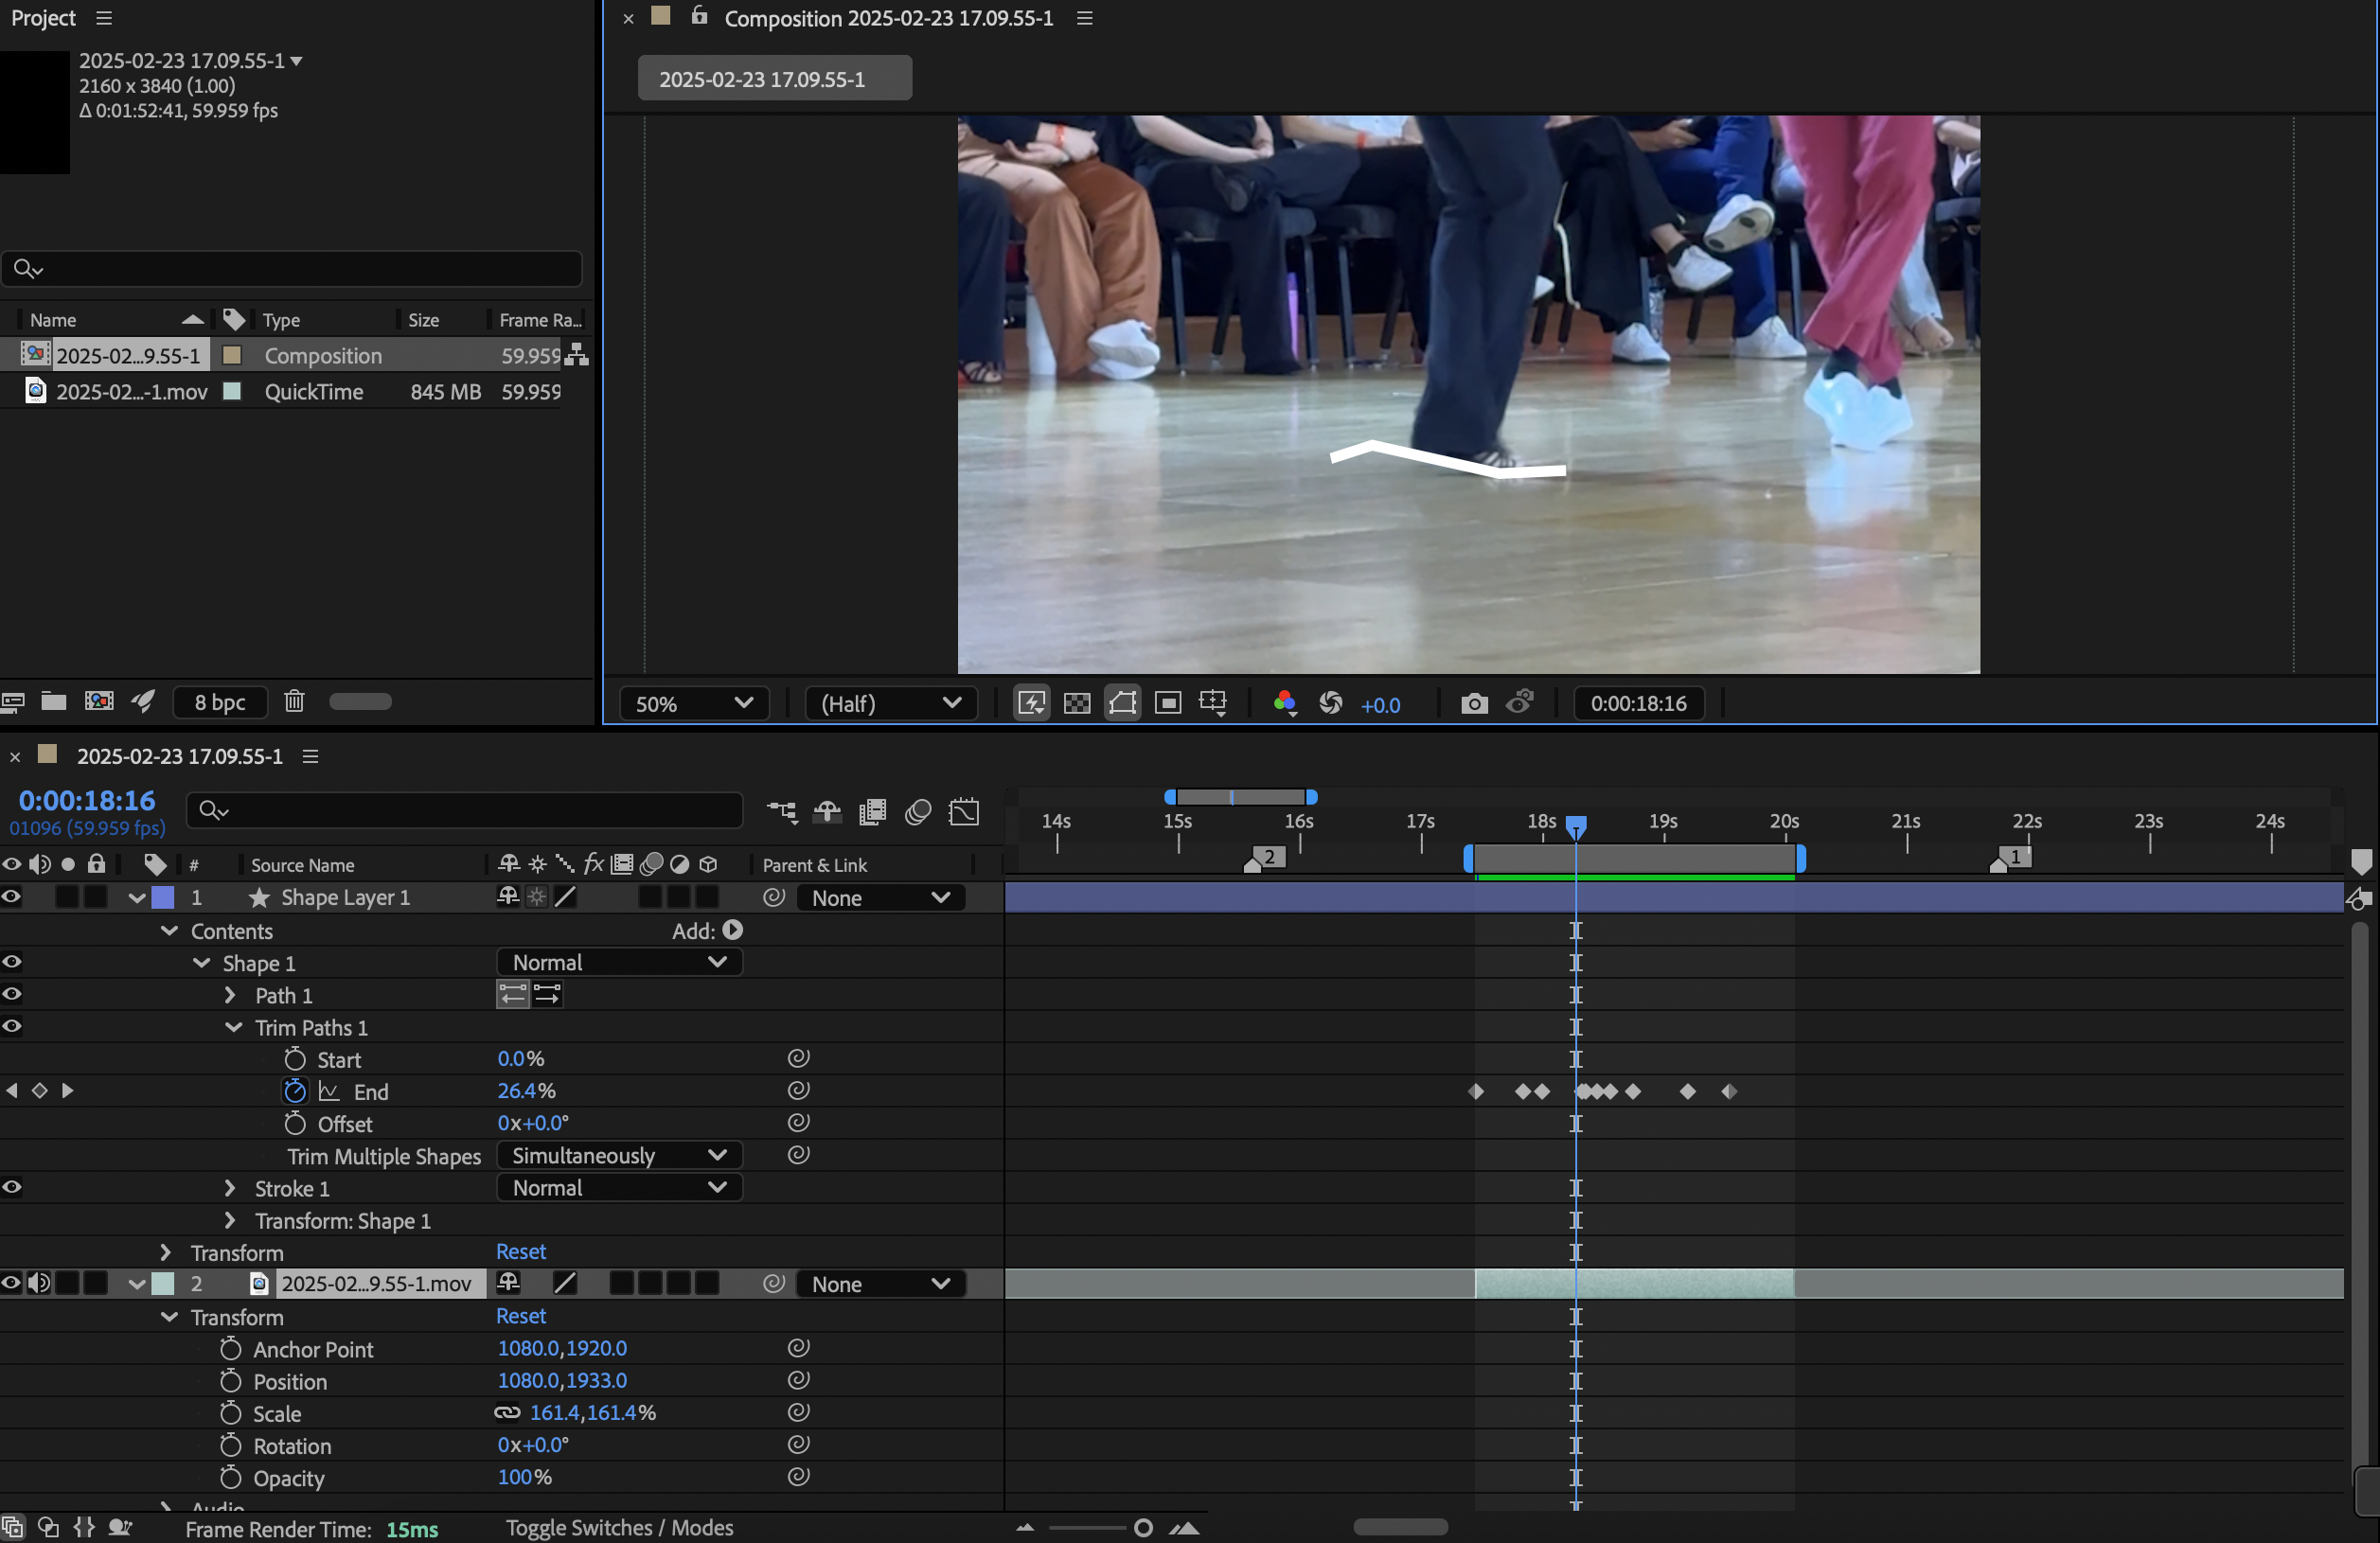
Task: Expand the Path 1 property group
Action: tap(230, 995)
